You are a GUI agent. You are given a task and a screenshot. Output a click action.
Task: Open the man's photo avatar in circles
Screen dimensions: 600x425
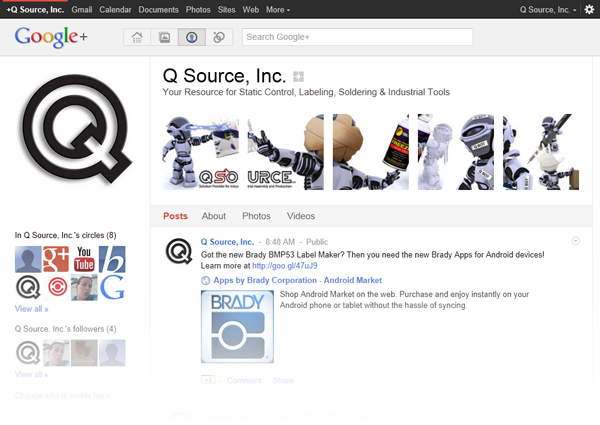[x=84, y=287]
